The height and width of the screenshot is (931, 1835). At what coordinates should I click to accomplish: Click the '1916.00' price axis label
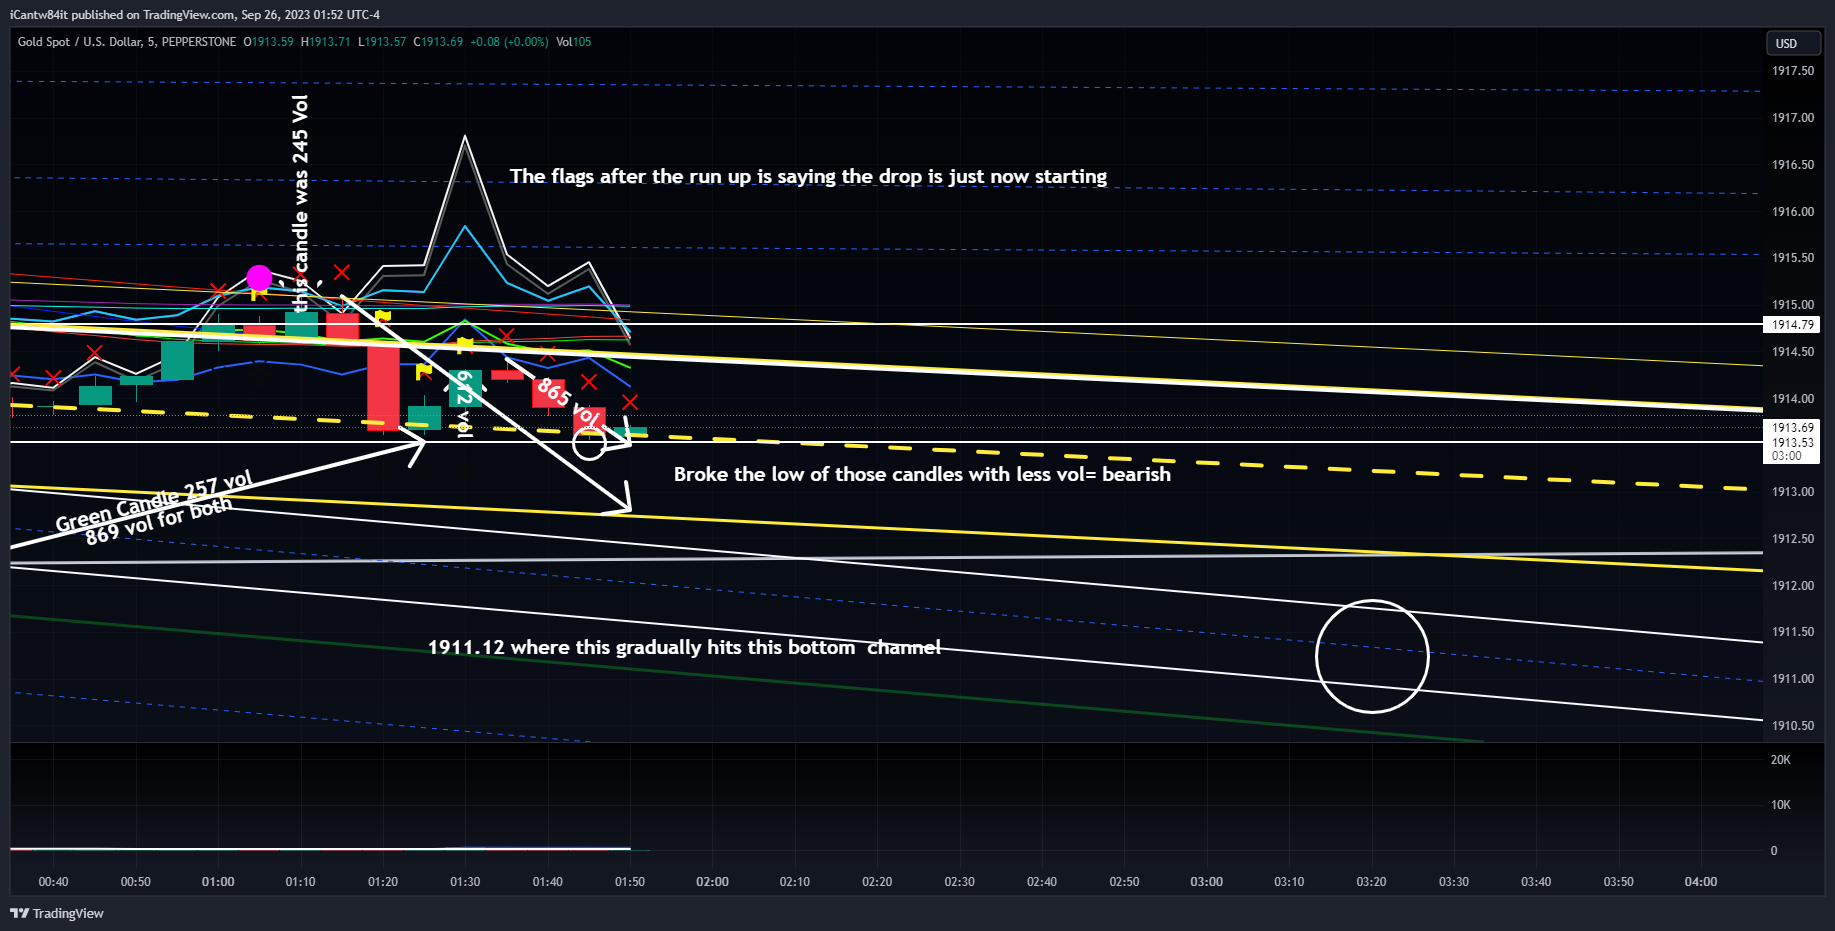pos(1792,212)
